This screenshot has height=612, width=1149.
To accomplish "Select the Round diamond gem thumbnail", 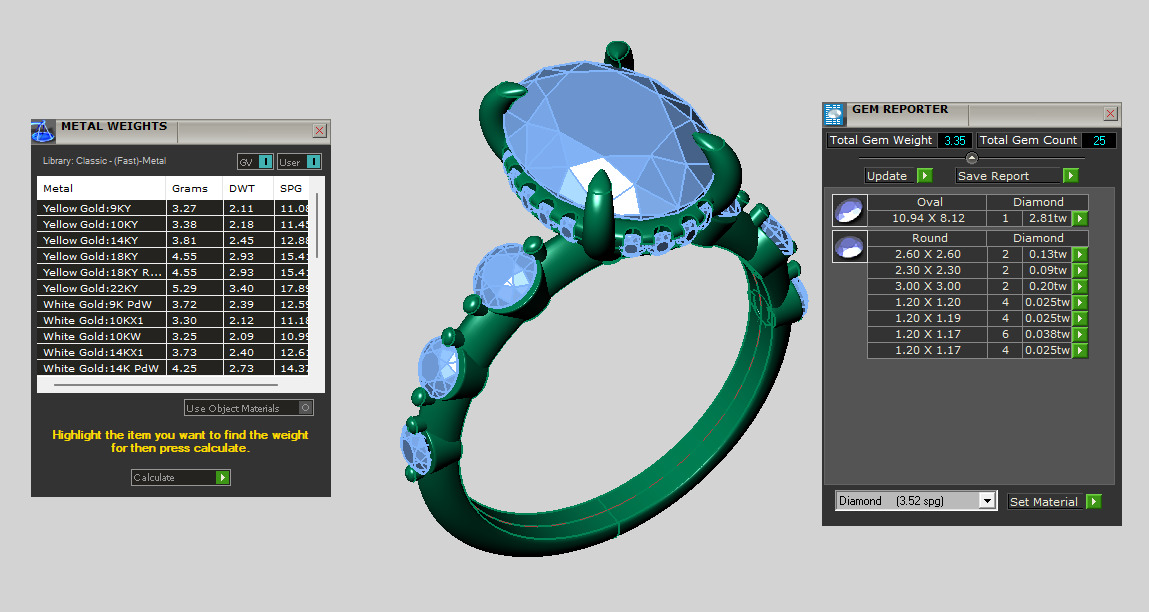I will tap(850, 246).
